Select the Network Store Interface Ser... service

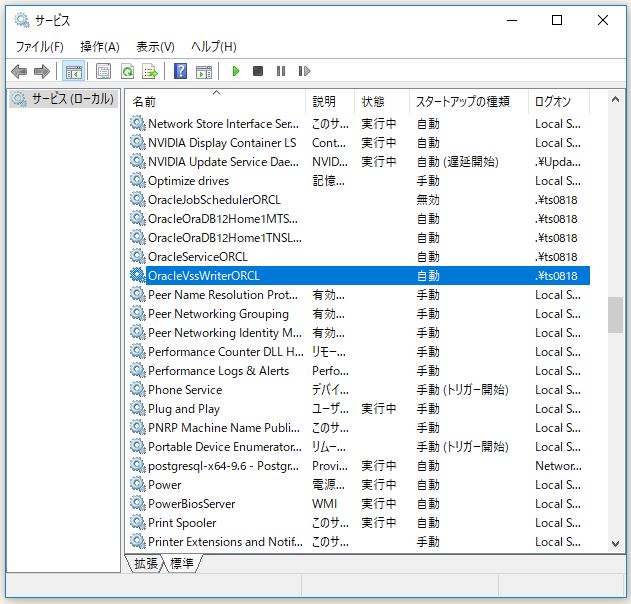point(359,124)
